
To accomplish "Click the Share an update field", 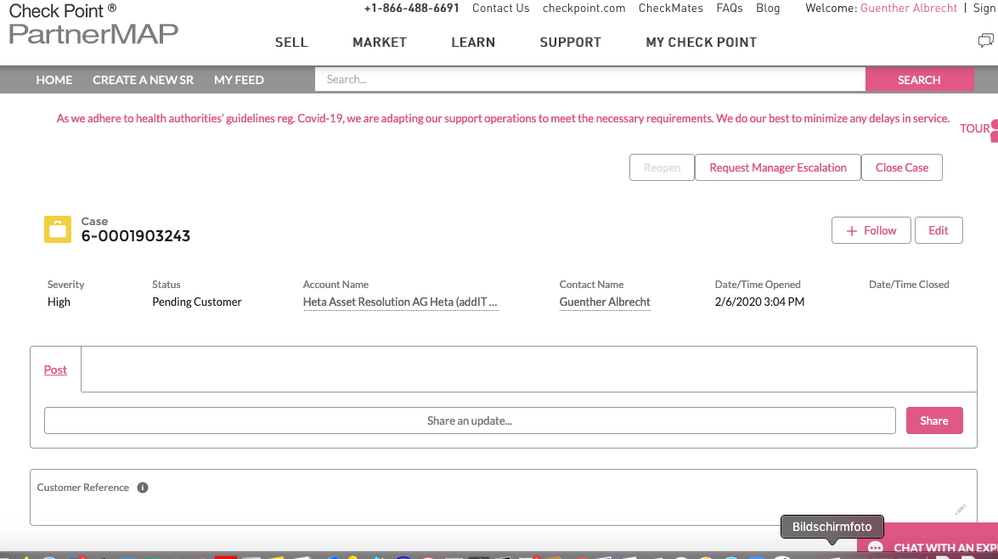I will pyautogui.click(x=470, y=421).
